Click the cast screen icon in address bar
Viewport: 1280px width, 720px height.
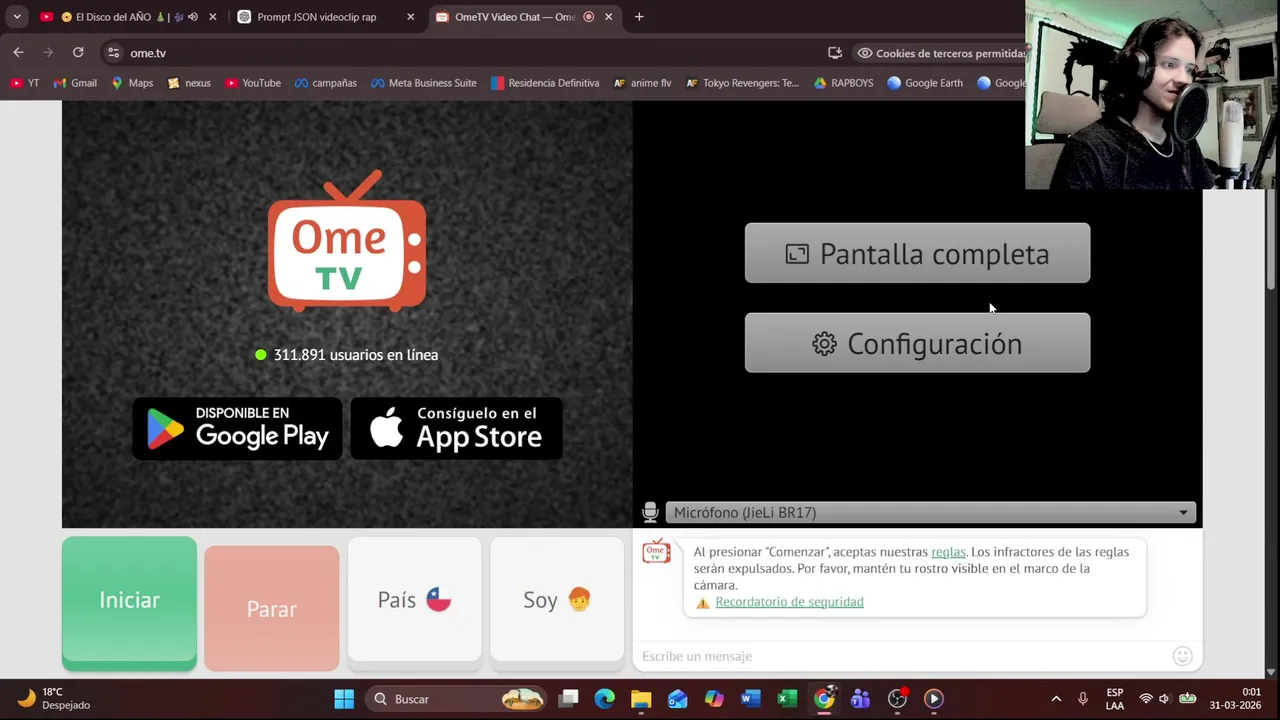(x=835, y=53)
